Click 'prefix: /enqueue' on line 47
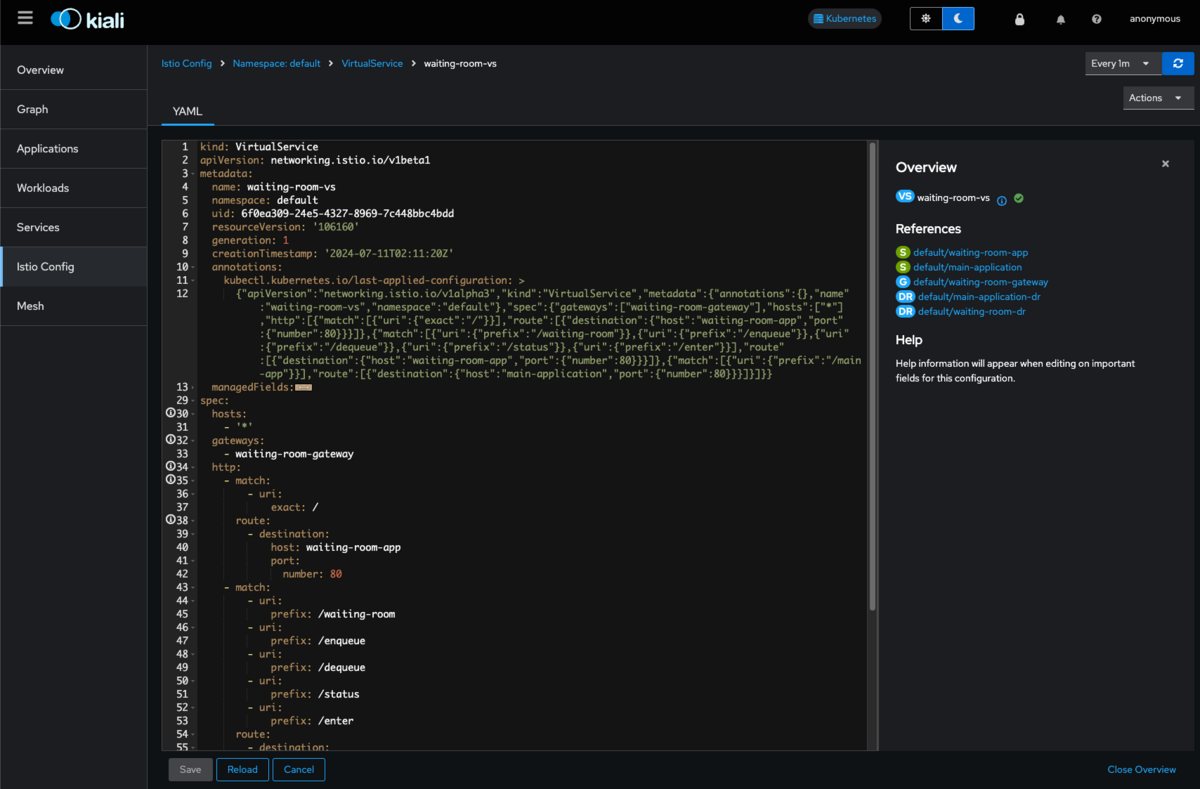 [318, 641]
